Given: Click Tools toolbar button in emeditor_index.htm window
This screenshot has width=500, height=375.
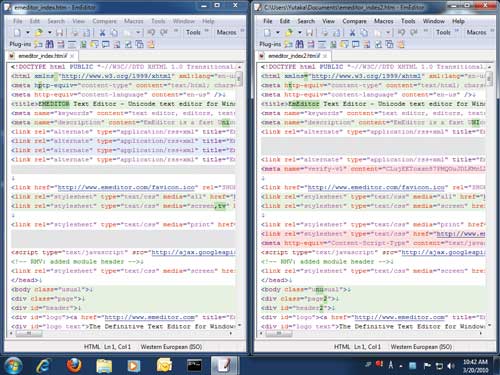Looking at the screenshot, I should [193, 32].
